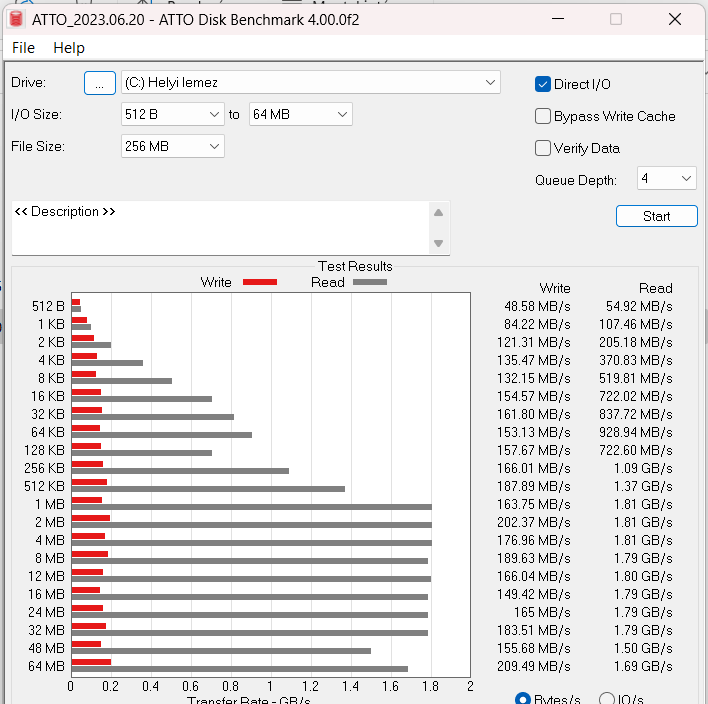Click the Read column header in results
Screen dimensions: 708x704
click(656, 288)
